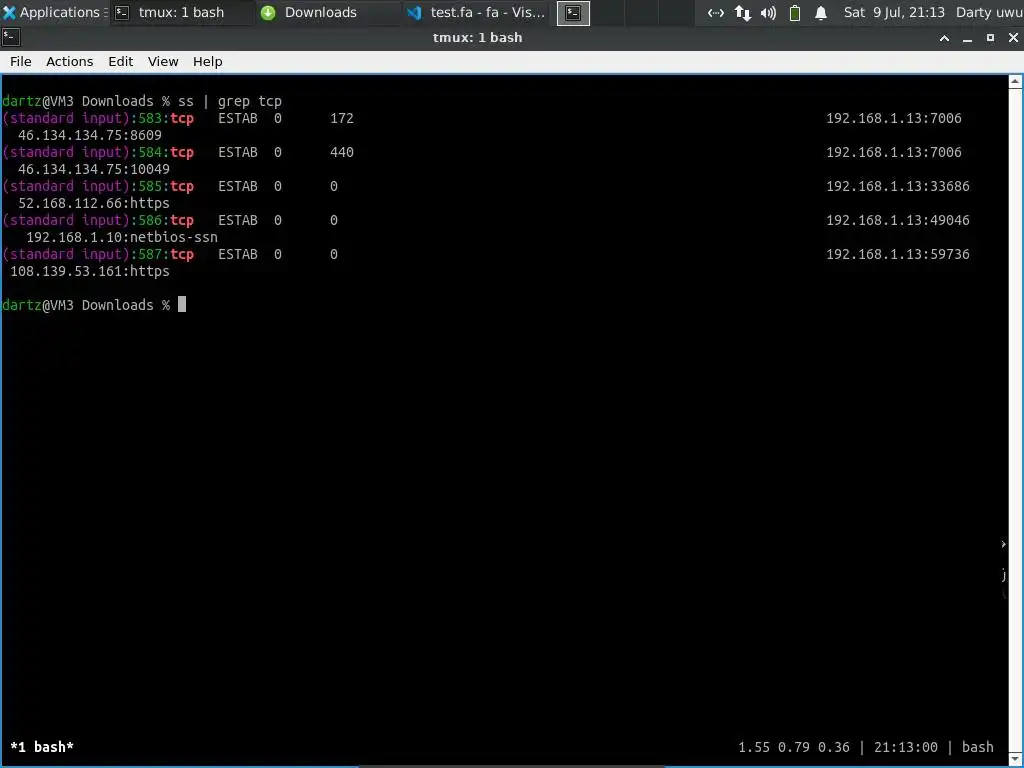Click the volume speaker icon

click(769, 13)
